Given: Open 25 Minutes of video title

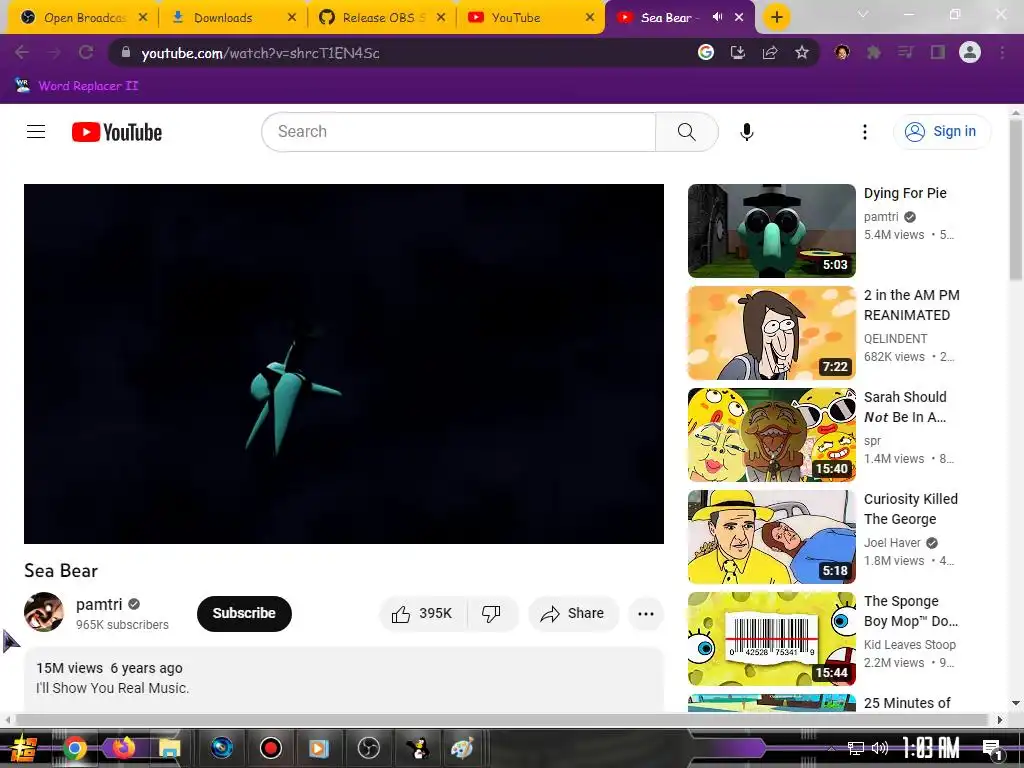Looking at the screenshot, I should pos(907,703).
